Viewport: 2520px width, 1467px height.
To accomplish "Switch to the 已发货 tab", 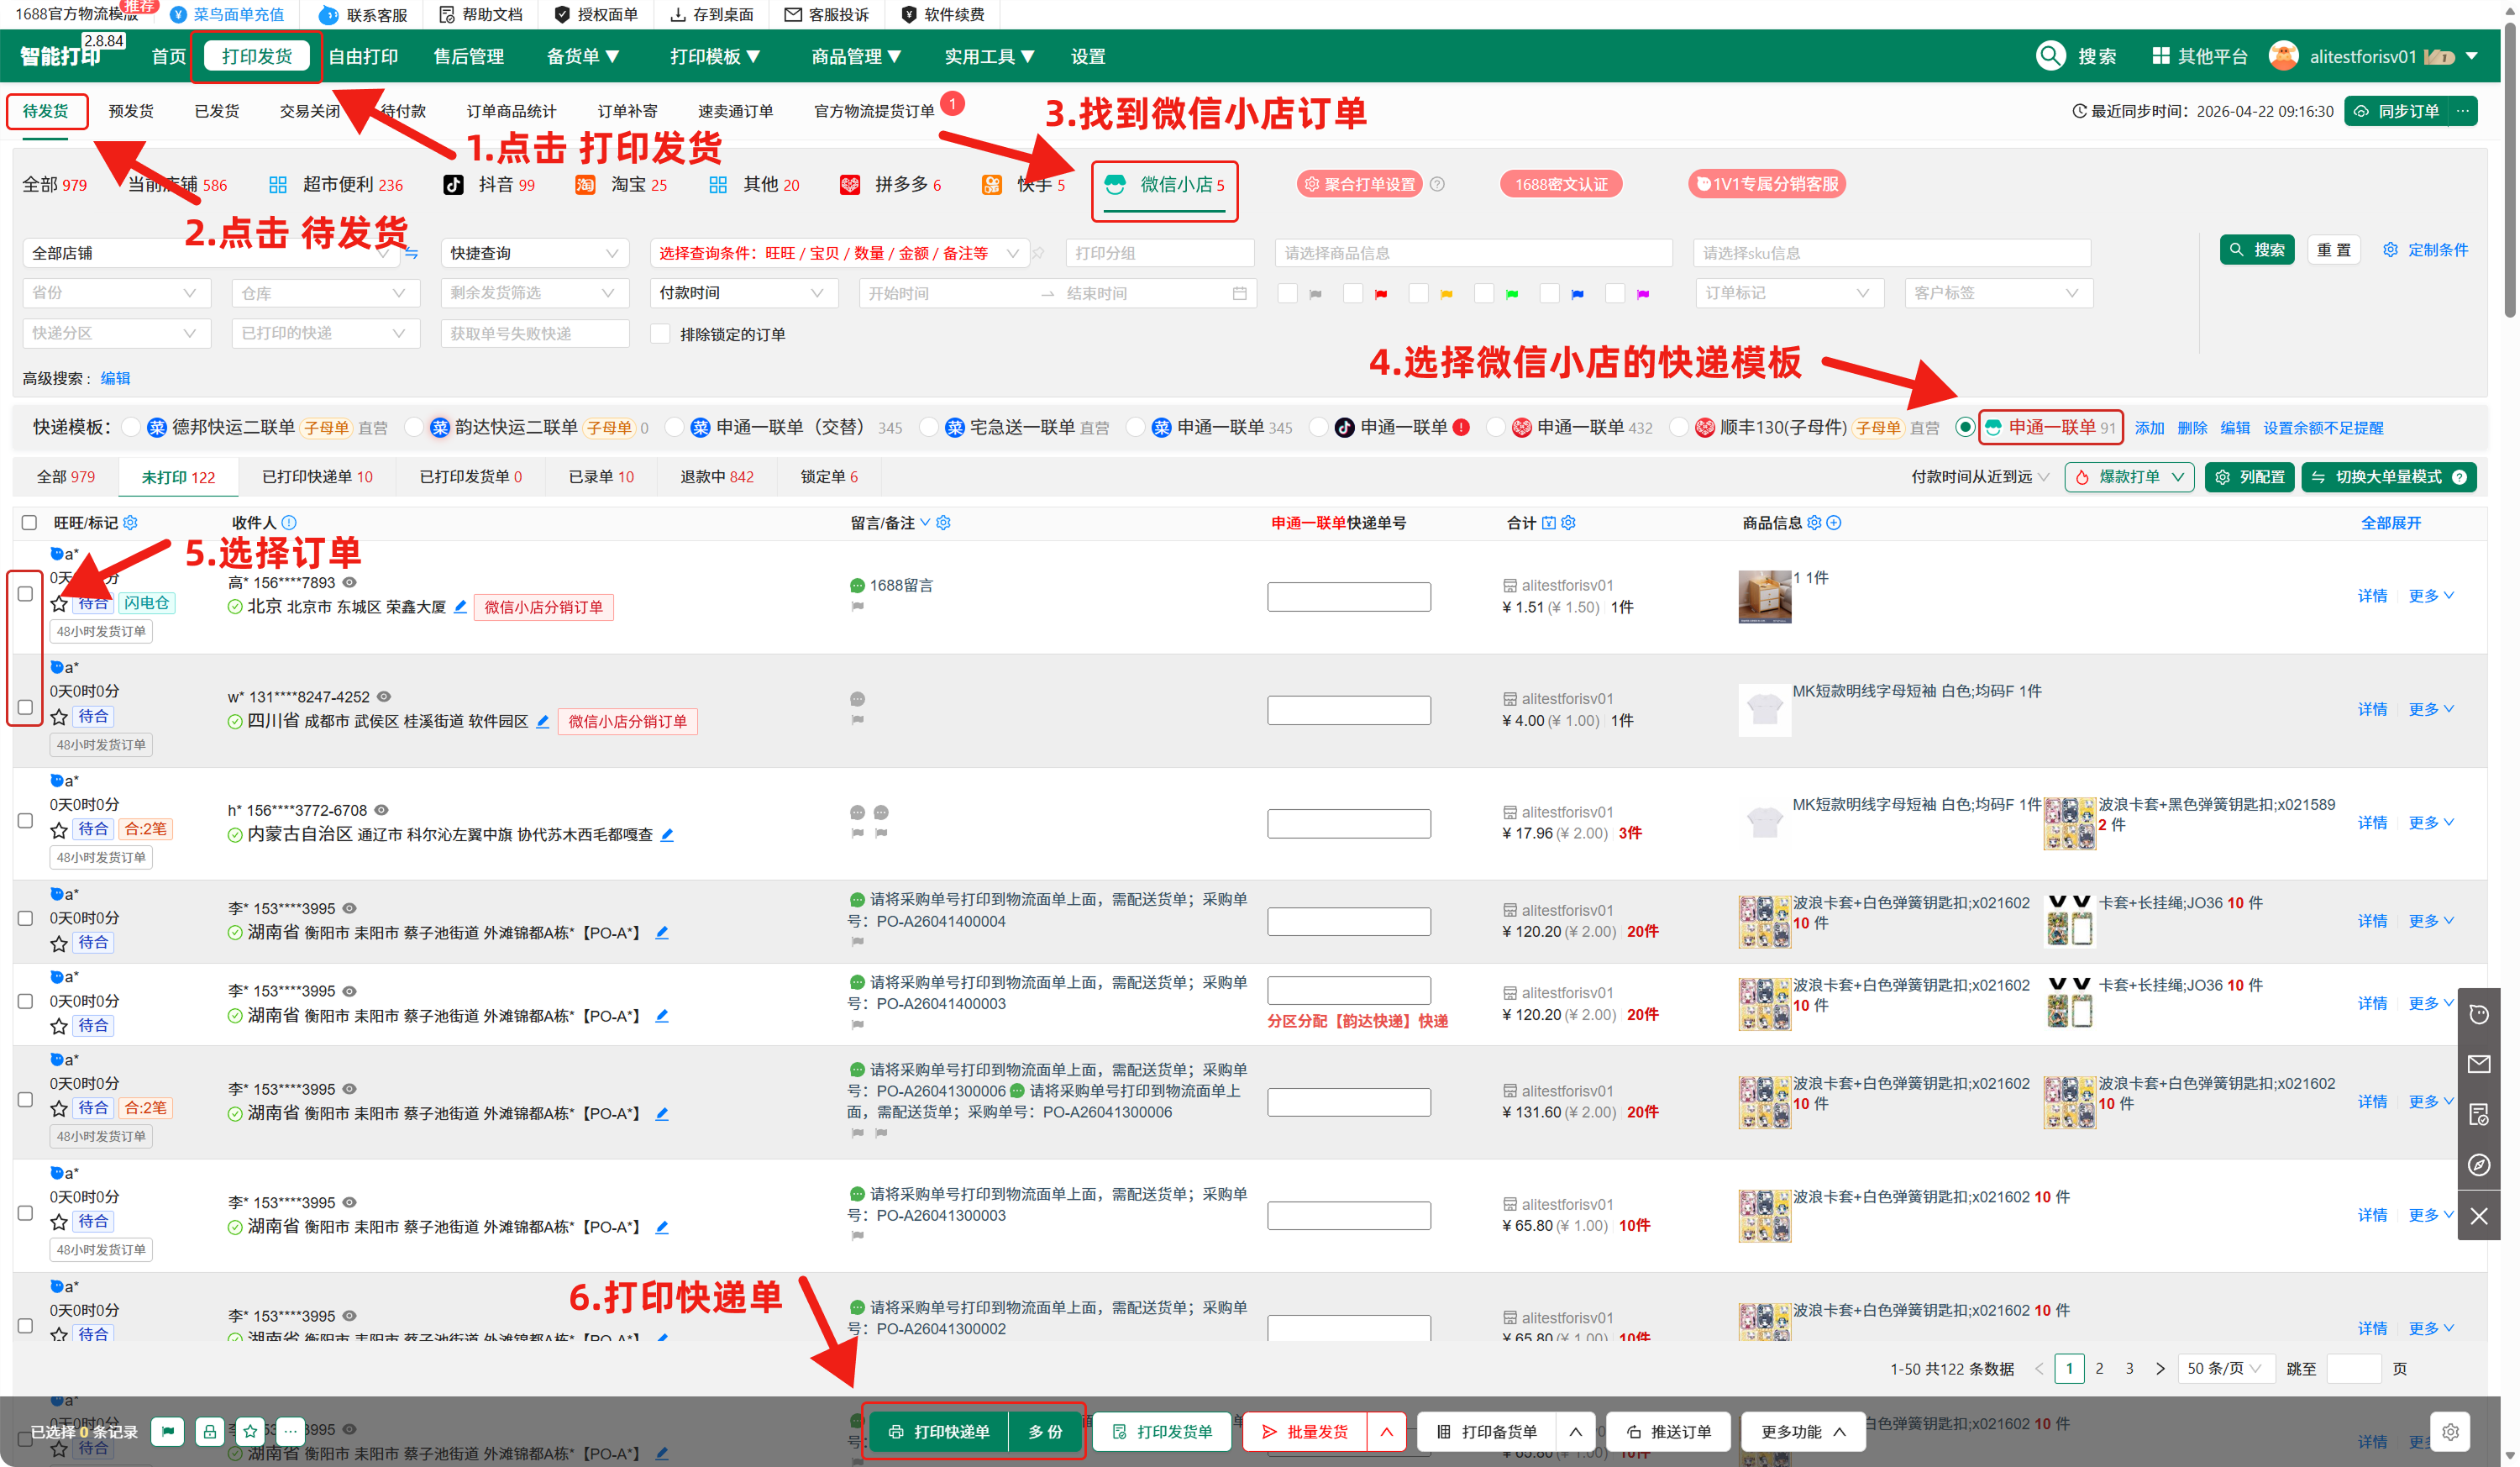I will point(216,111).
